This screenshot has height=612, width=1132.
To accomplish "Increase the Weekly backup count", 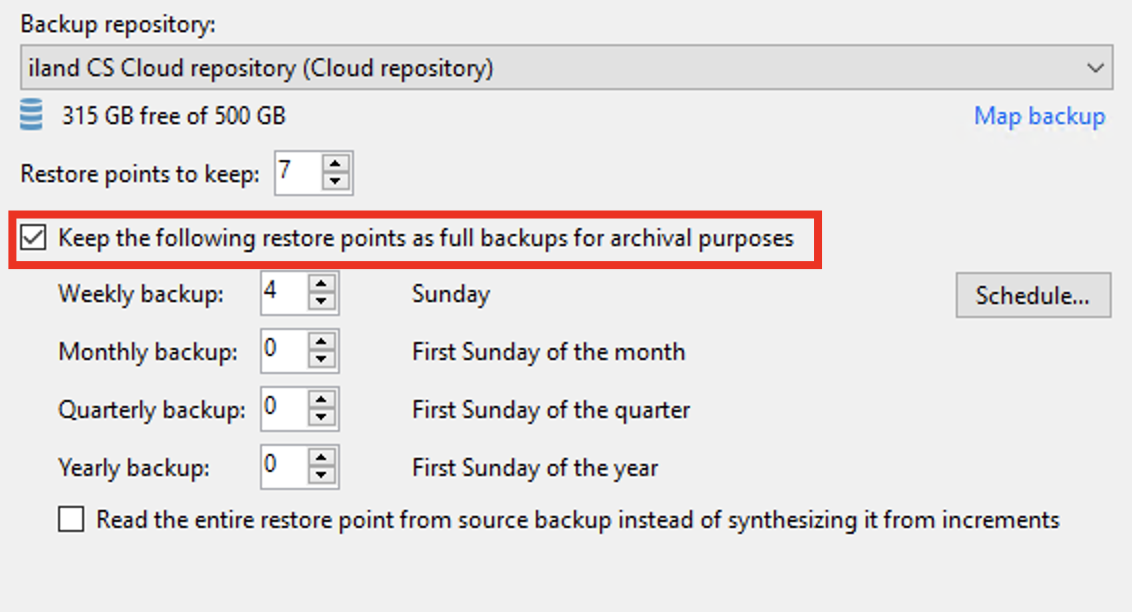I will tap(321, 285).
